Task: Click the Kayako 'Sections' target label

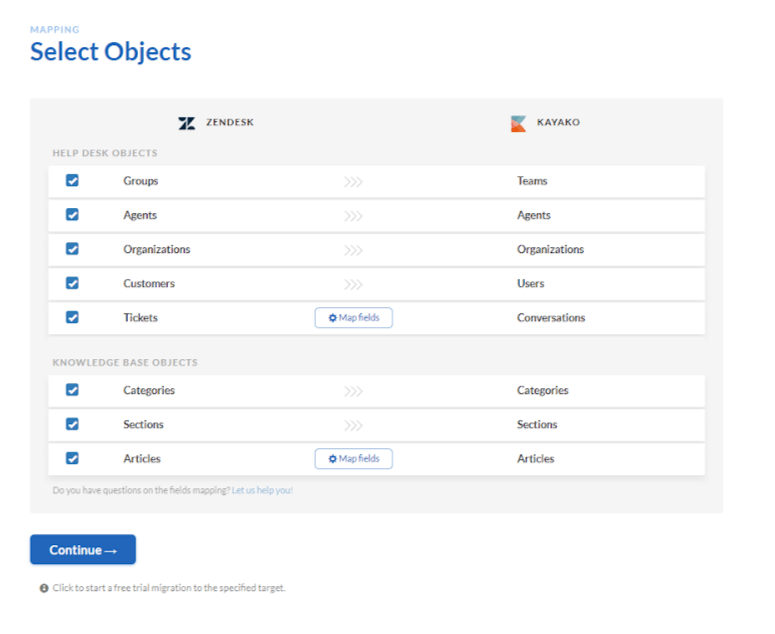Action: [x=537, y=424]
